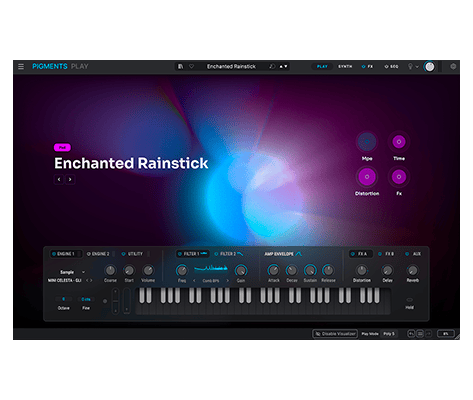Switch to the FX view tab
Image resolution: width=473 pixels, height=400 pixels.
[x=368, y=66]
